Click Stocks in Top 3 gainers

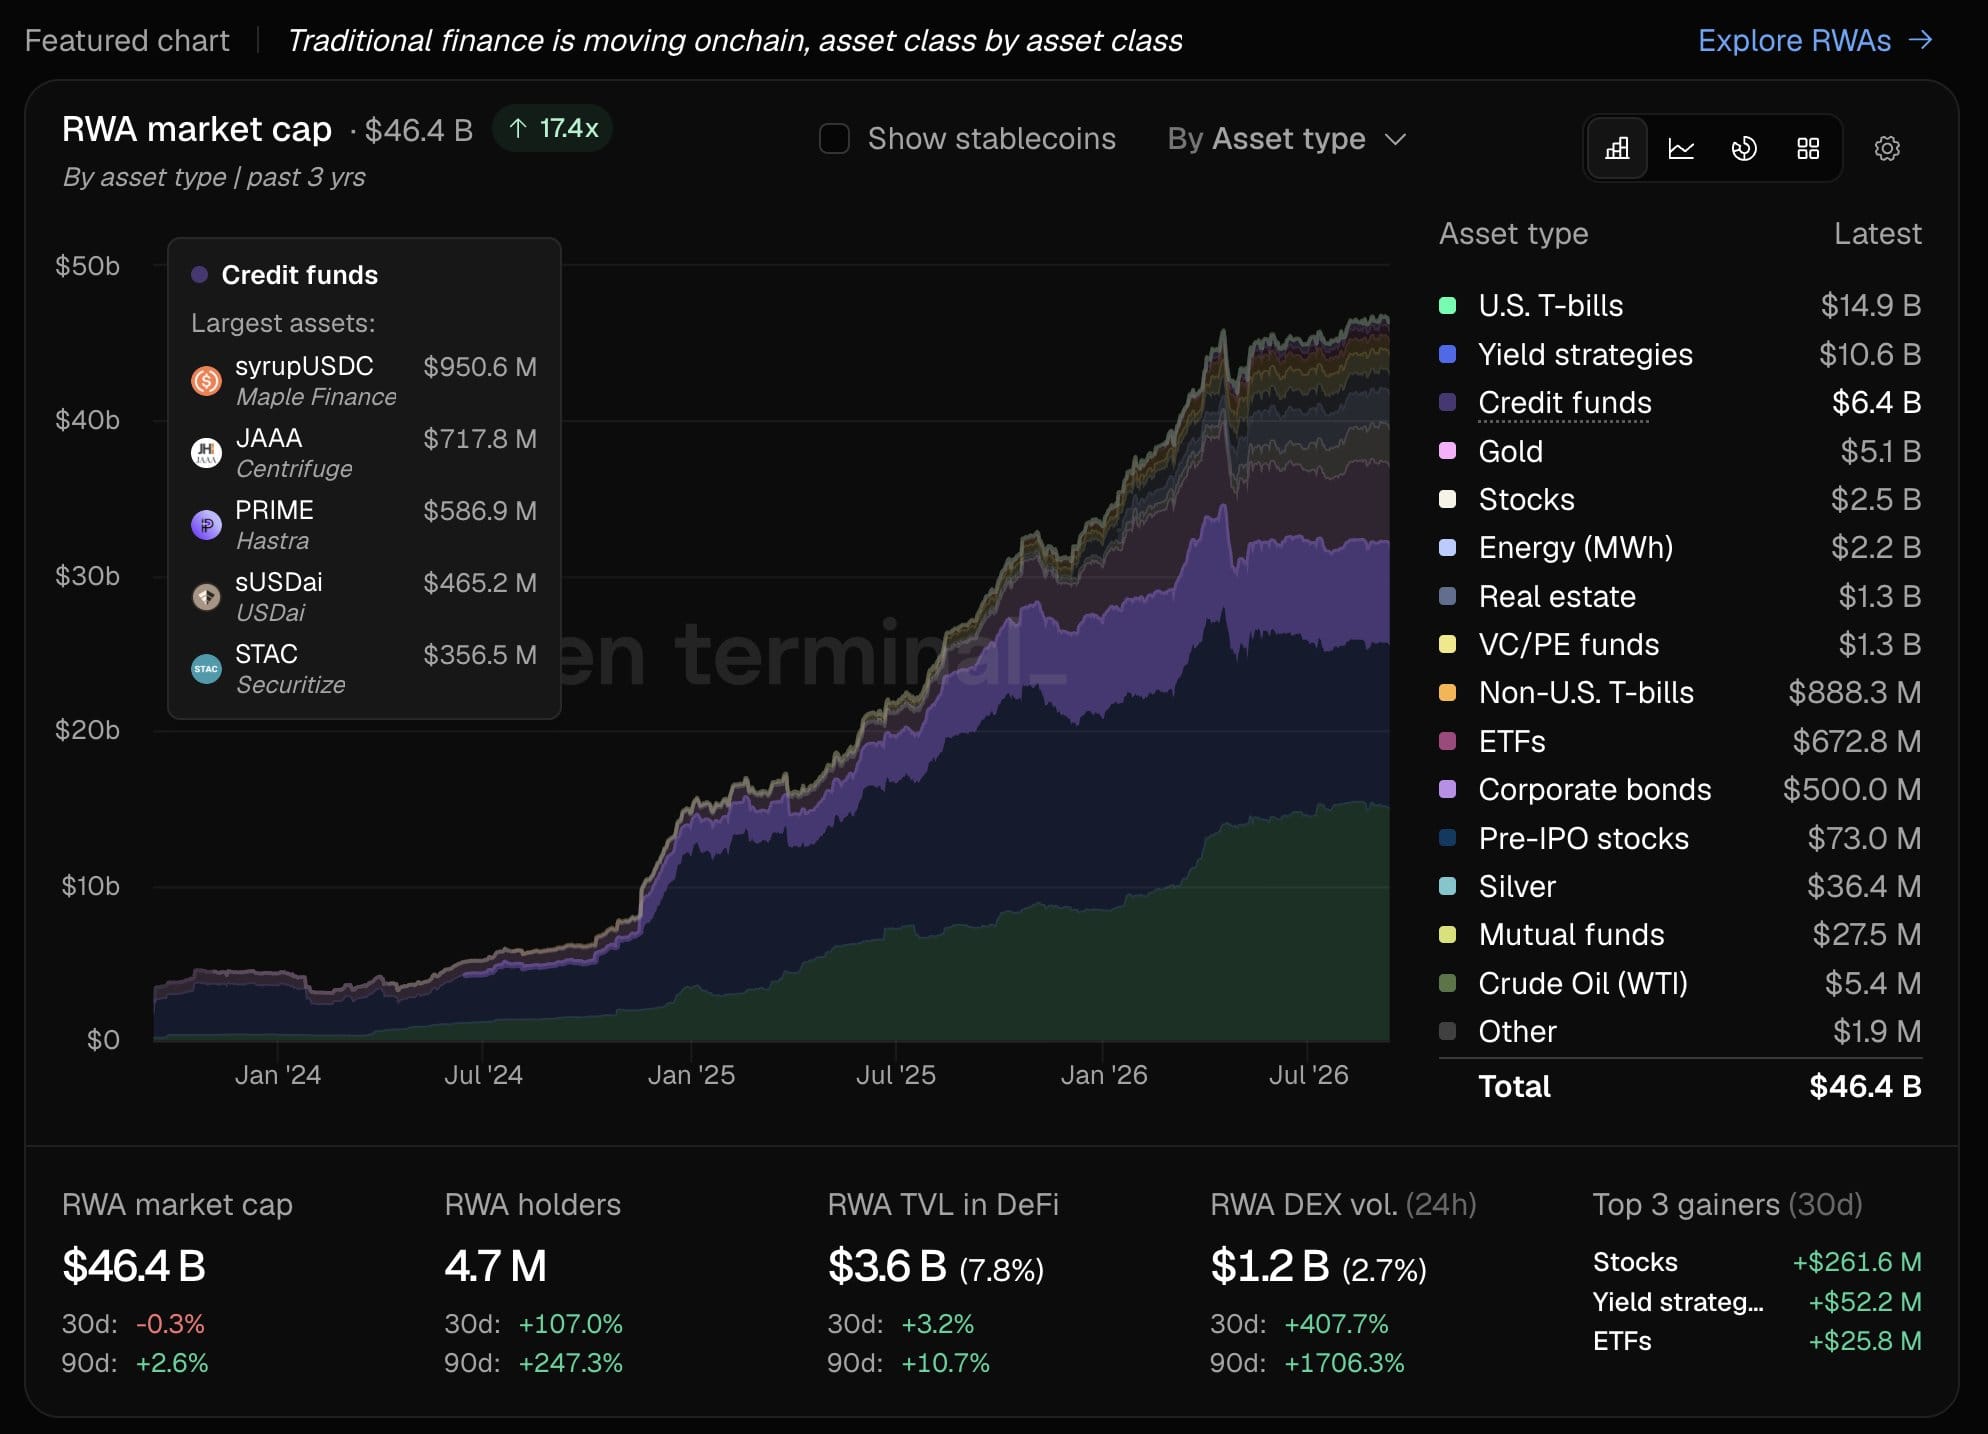(1635, 1262)
